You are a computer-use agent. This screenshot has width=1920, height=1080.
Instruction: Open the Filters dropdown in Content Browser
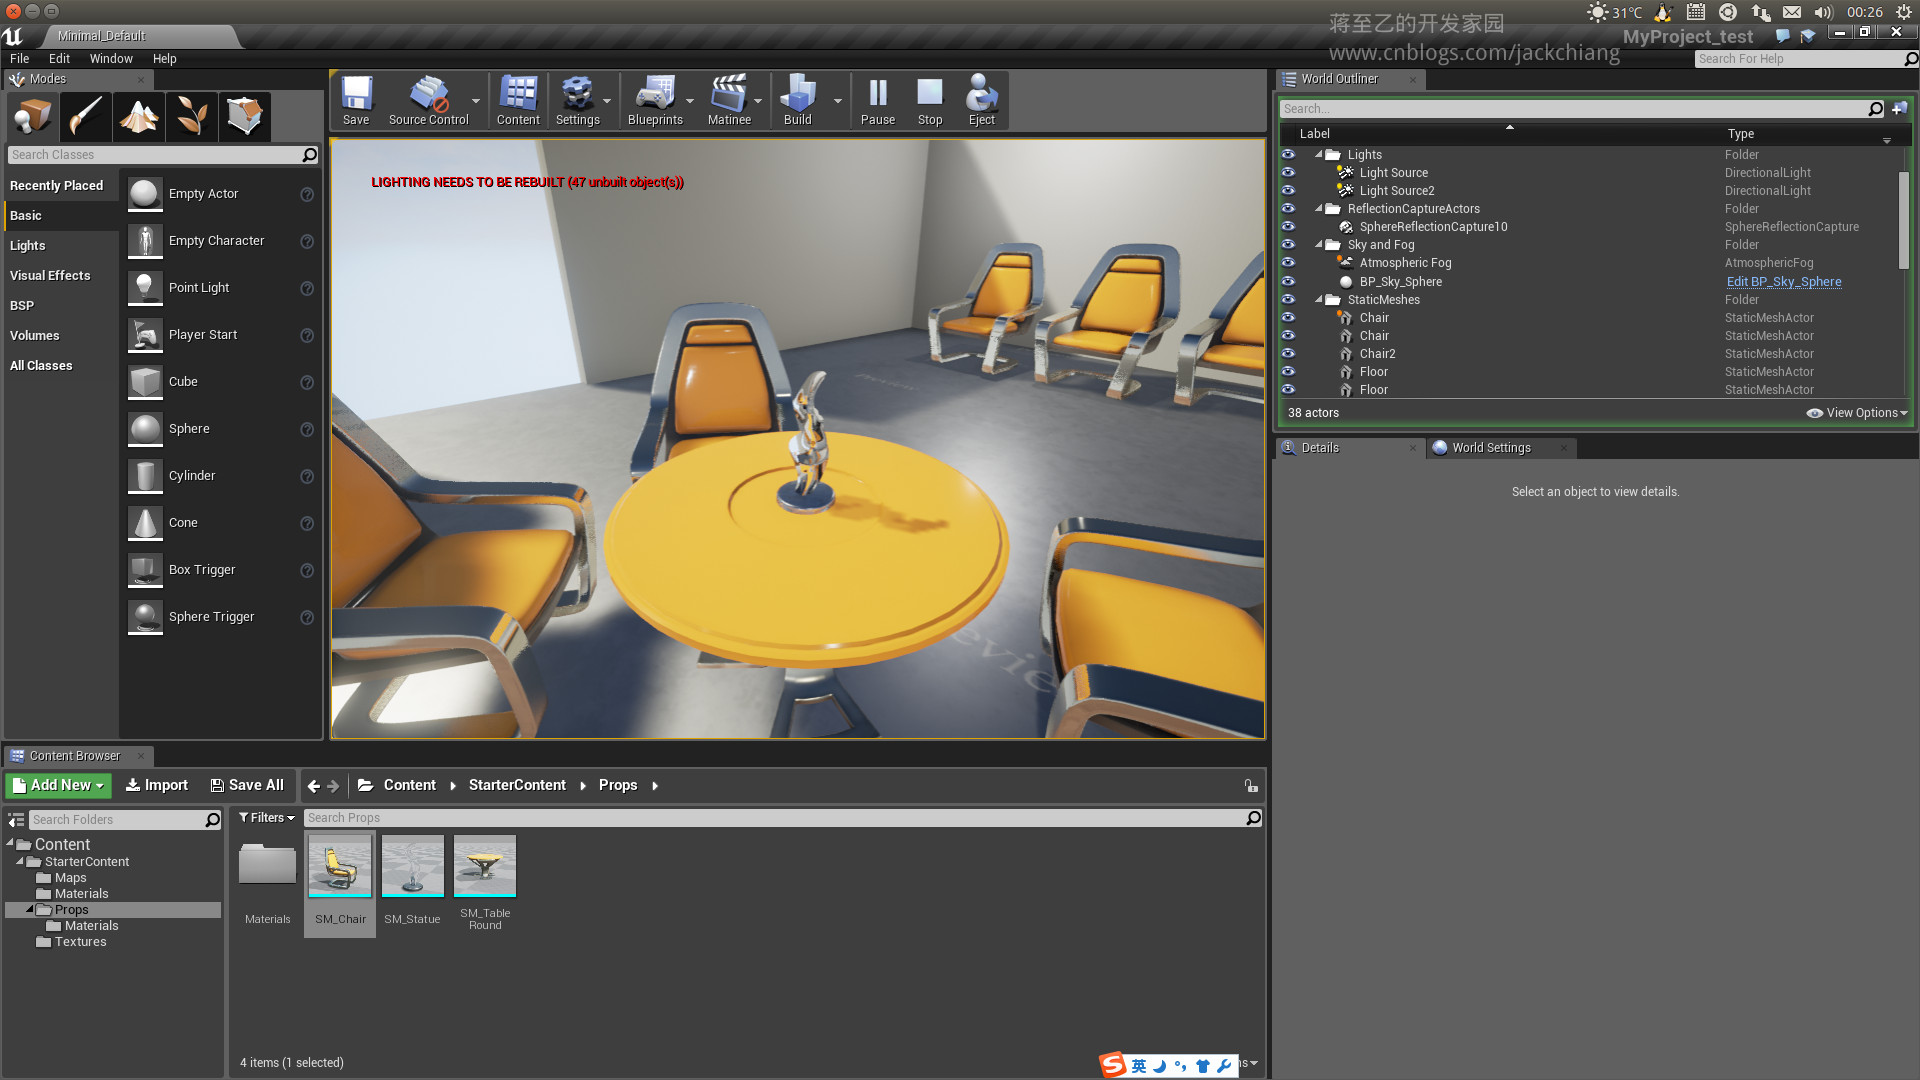point(266,818)
